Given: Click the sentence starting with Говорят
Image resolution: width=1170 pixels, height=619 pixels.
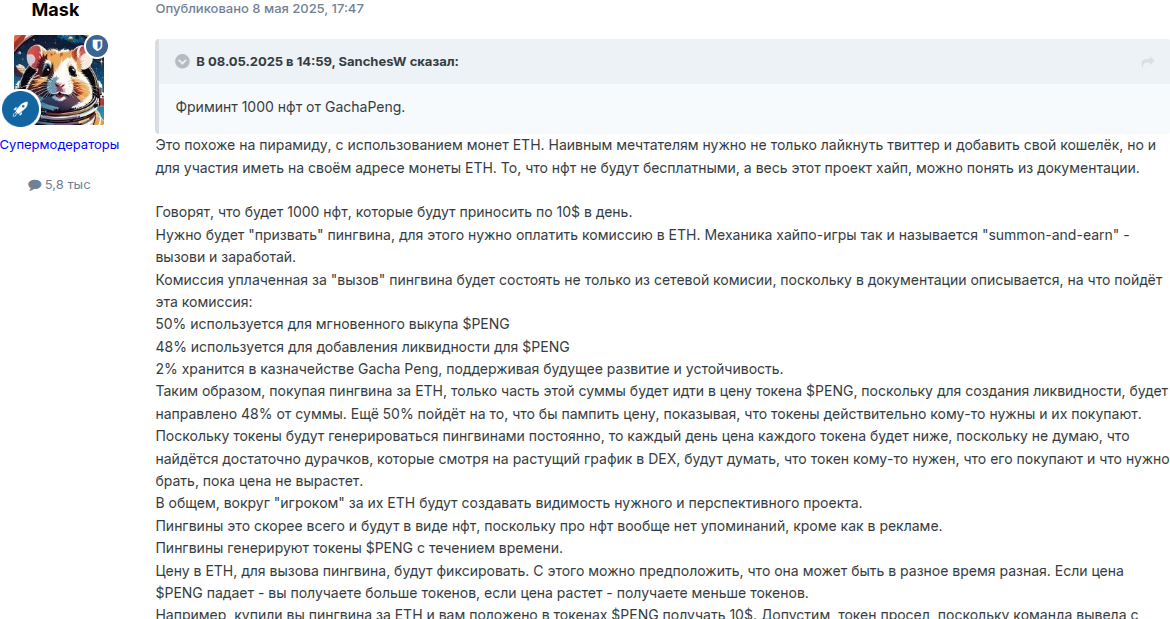Looking at the screenshot, I should pos(394,213).
